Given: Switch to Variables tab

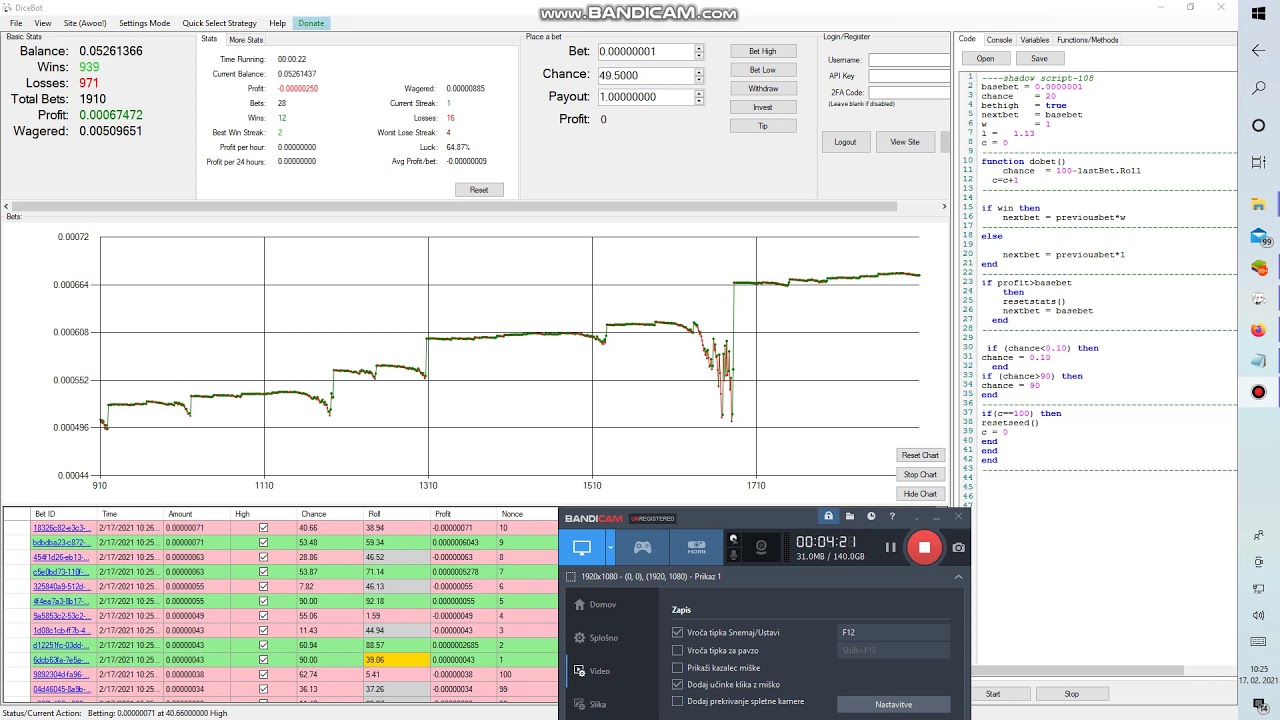Looking at the screenshot, I should coord(1035,40).
